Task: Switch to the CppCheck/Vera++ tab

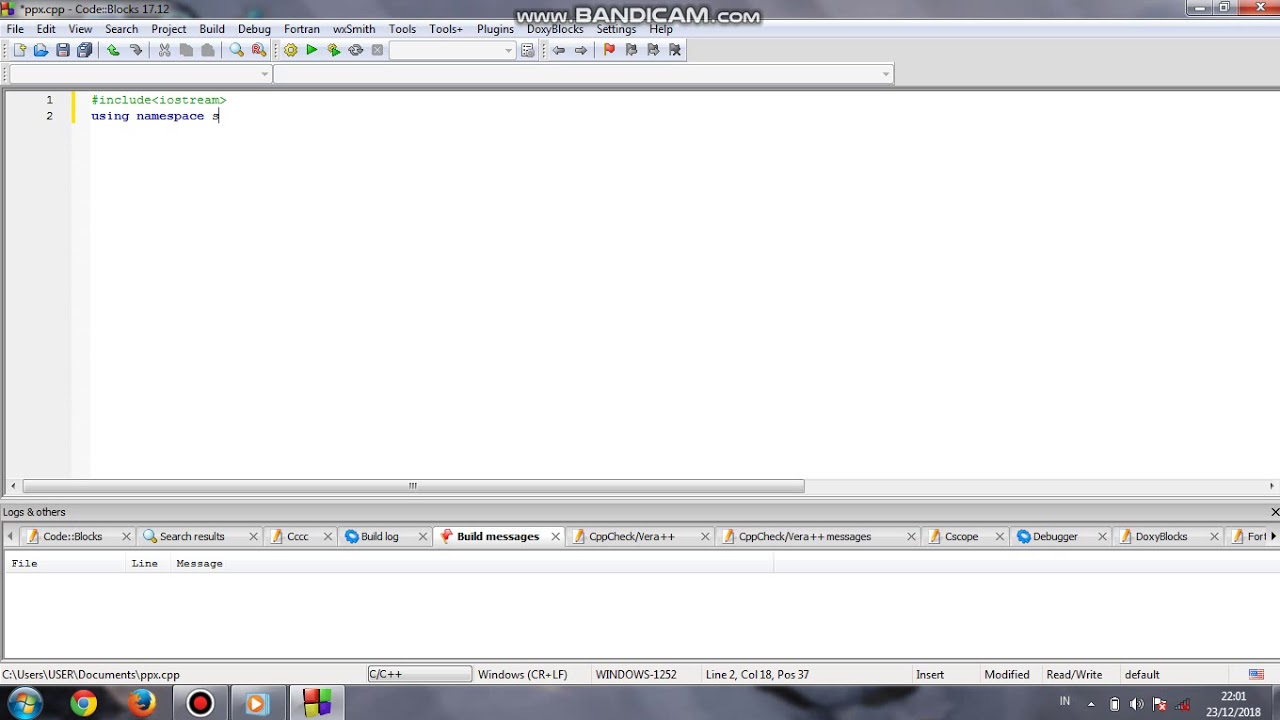Action: 631,537
